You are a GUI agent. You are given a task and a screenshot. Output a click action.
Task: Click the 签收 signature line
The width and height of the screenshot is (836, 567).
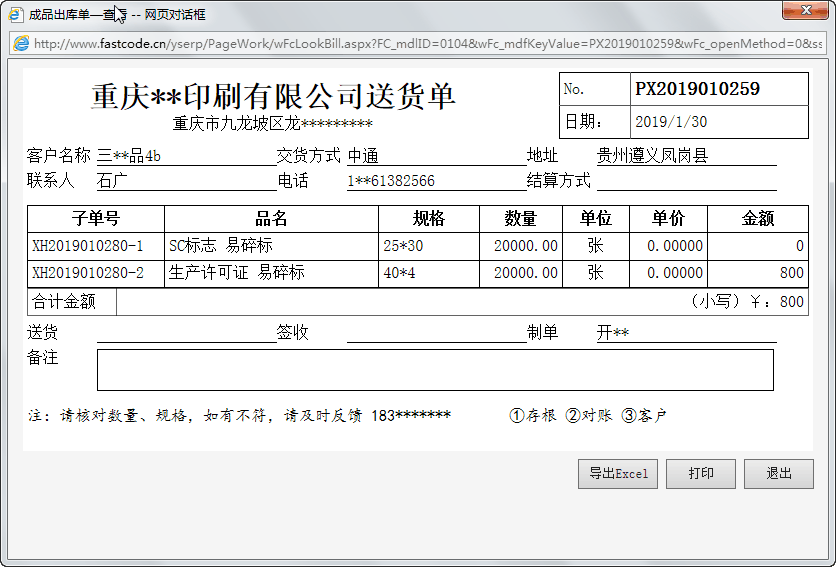(x=437, y=333)
